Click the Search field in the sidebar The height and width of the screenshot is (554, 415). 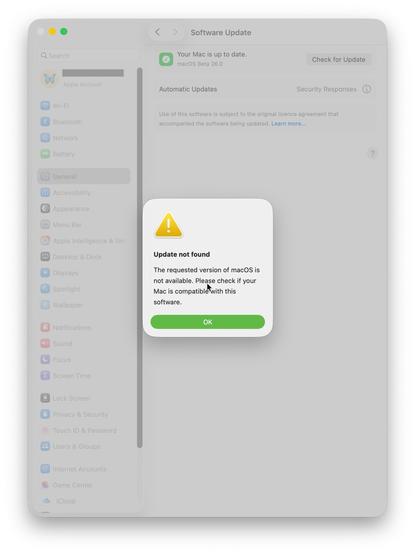pos(88,55)
